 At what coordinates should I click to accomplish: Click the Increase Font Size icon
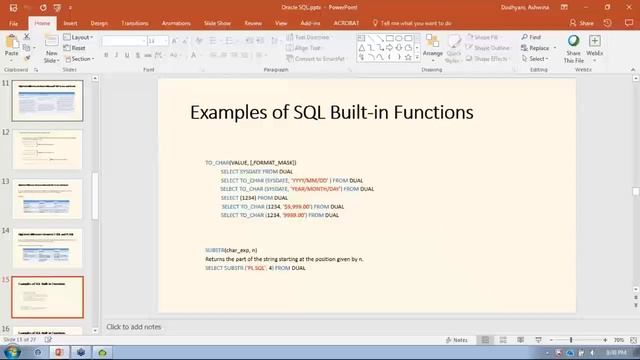pyautogui.click(x=175, y=41)
